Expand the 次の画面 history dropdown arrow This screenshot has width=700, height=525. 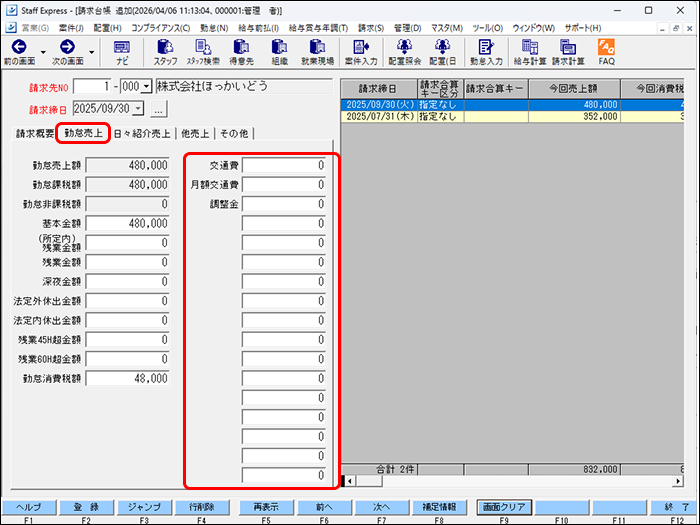92,52
